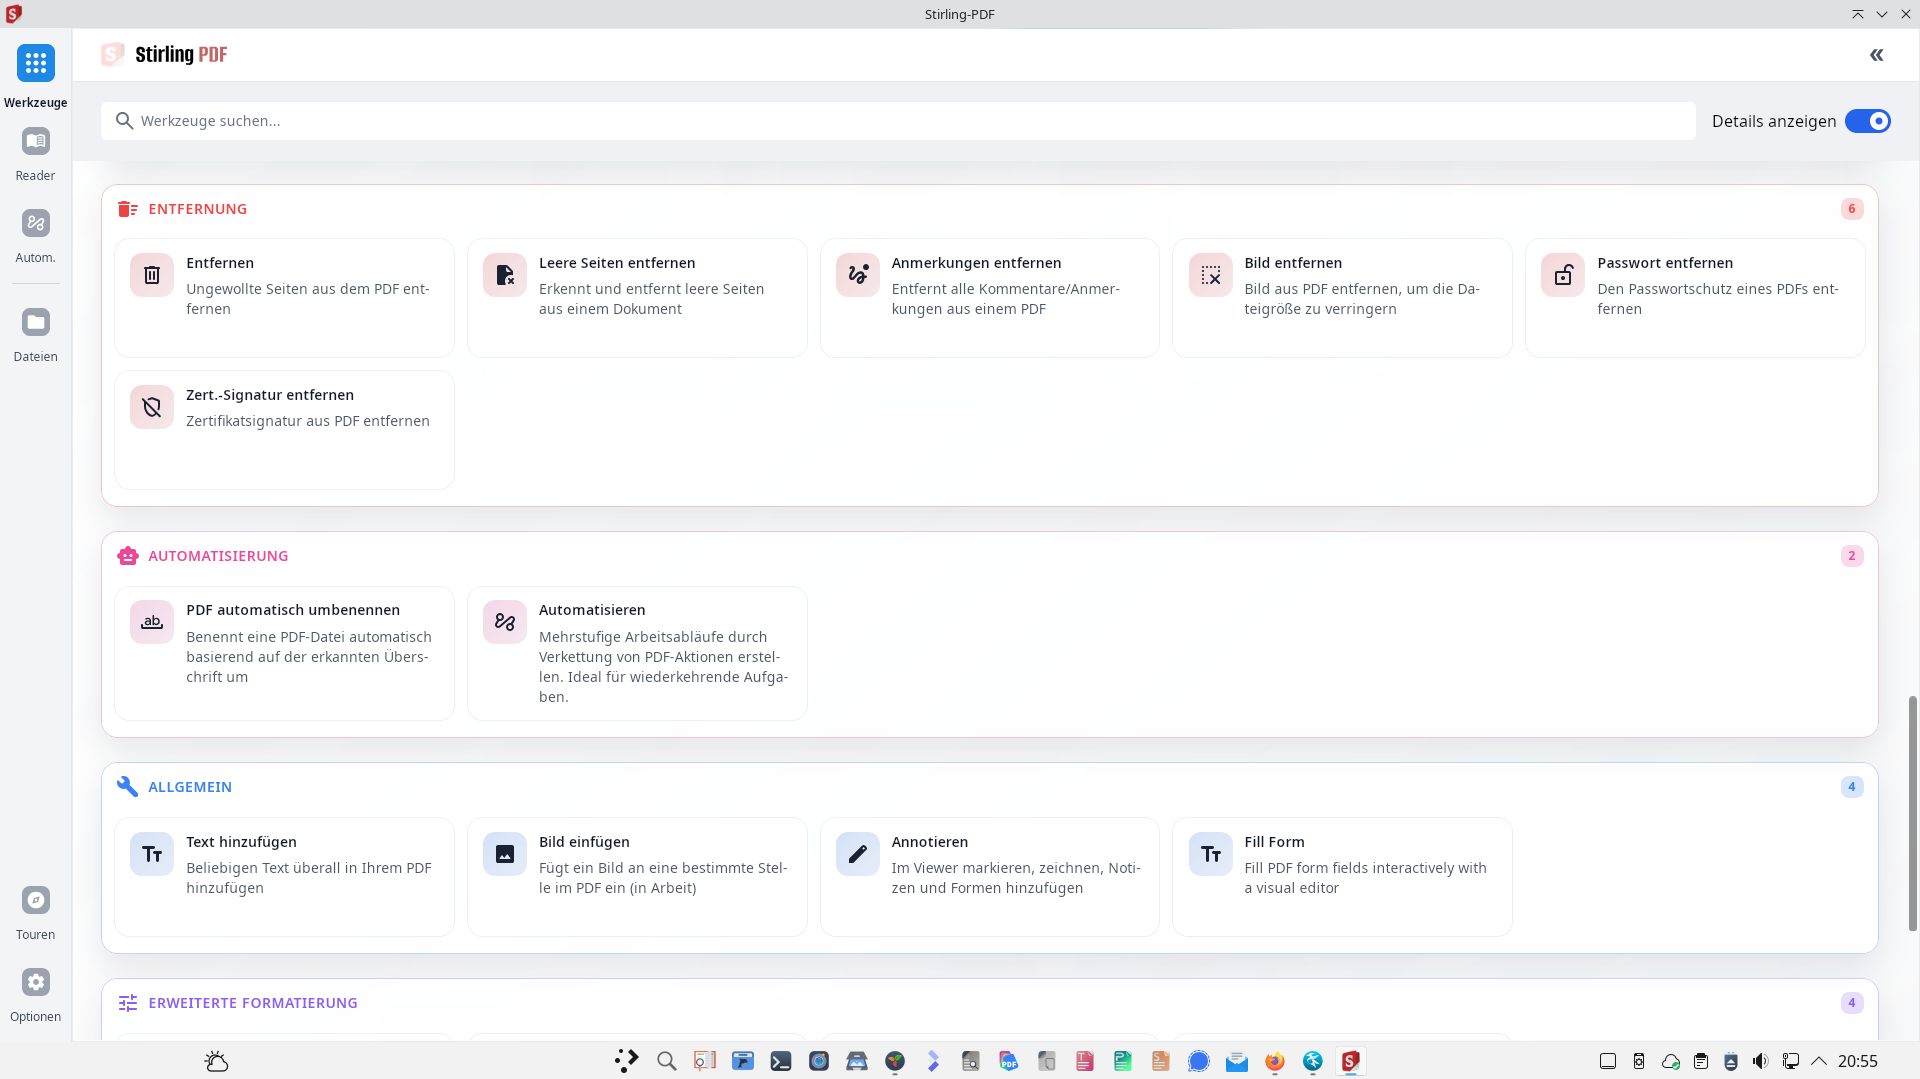This screenshot has width=1920, height=1079.
Task: Click the PDF automatisch umbenennen icon
Action: pyautogui.click(x=152, y=622)
